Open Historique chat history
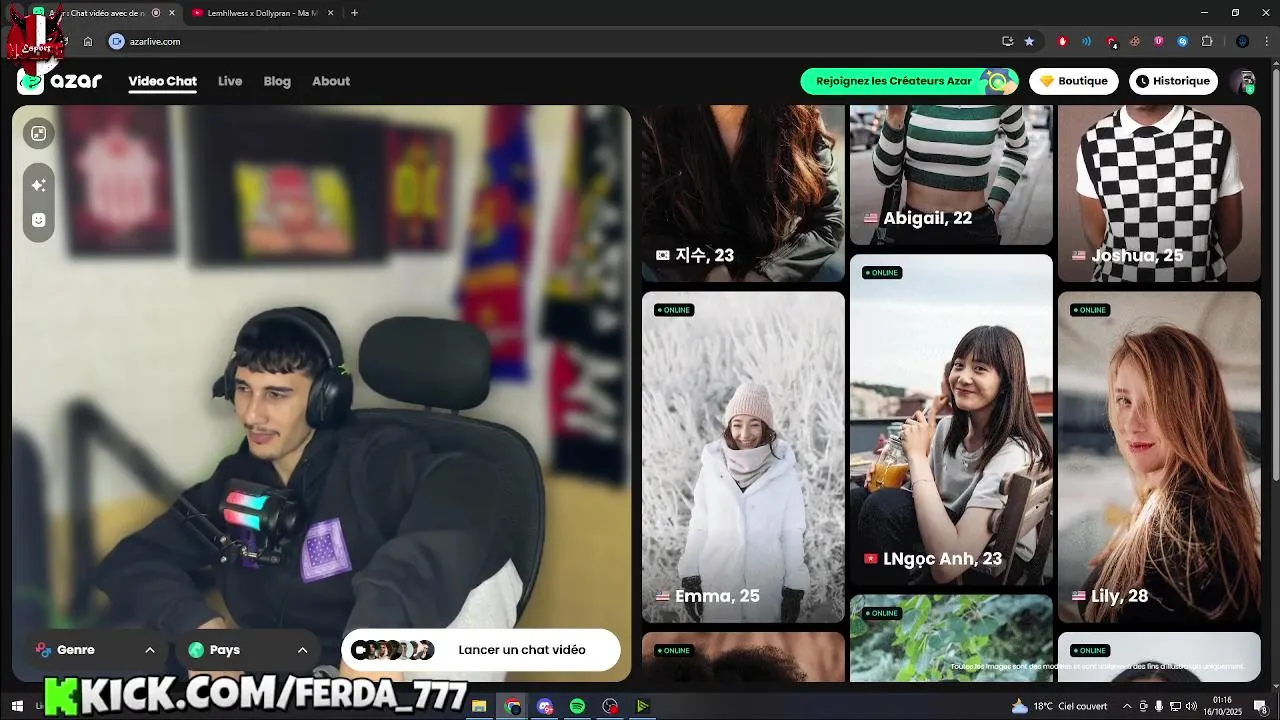 pos(1173,81)
